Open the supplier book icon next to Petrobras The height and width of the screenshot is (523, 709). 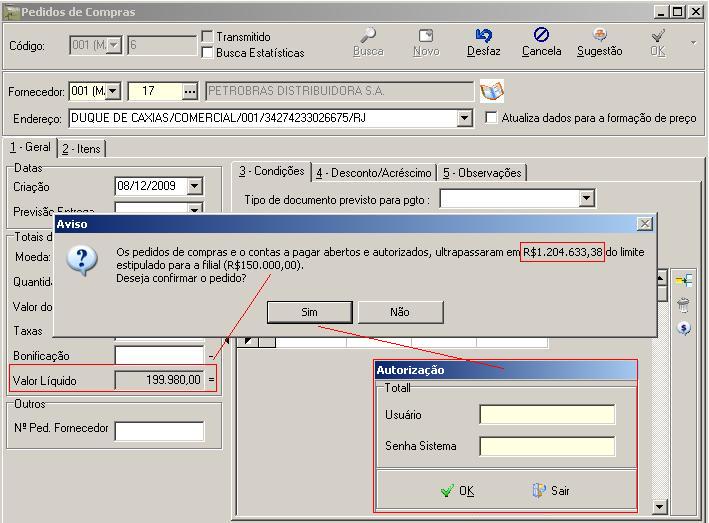click(492, 91)
